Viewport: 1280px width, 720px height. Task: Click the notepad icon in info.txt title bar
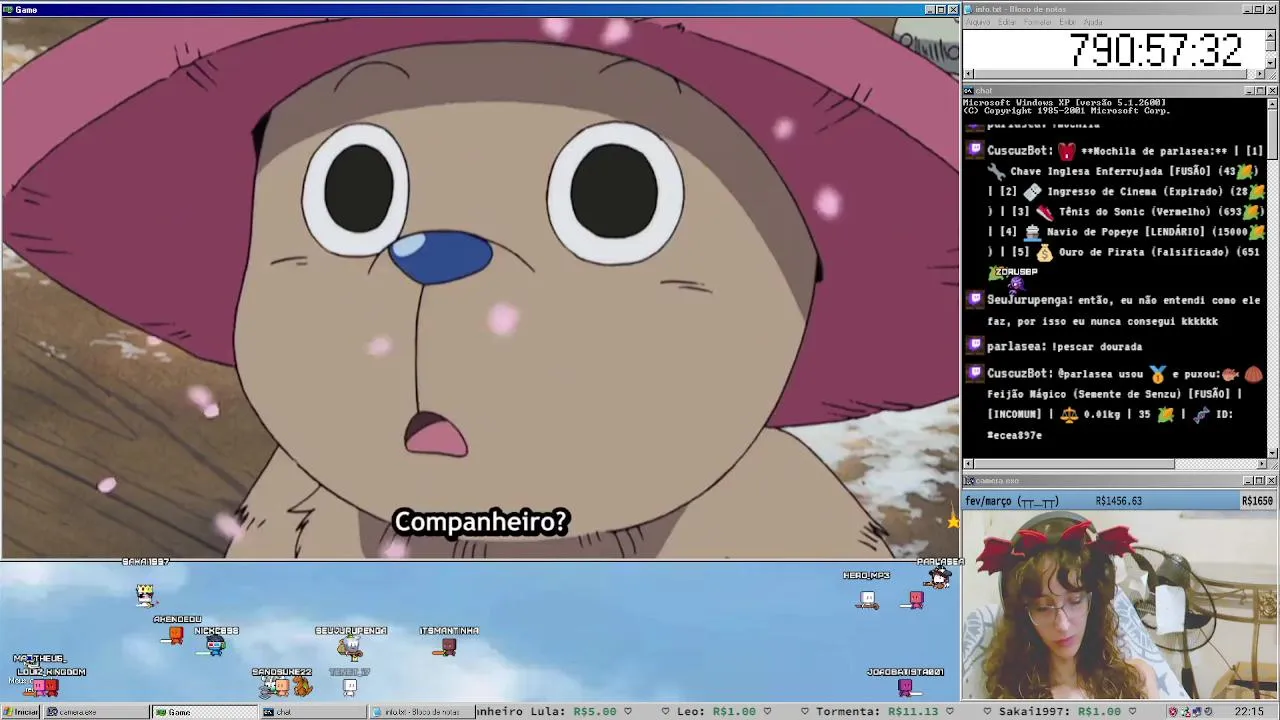pyautogui.click(x=969, y=9)
